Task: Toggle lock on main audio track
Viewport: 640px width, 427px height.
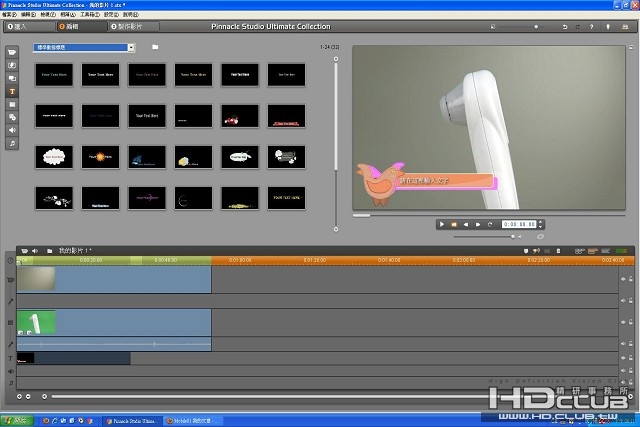Action: coord(631,300)
